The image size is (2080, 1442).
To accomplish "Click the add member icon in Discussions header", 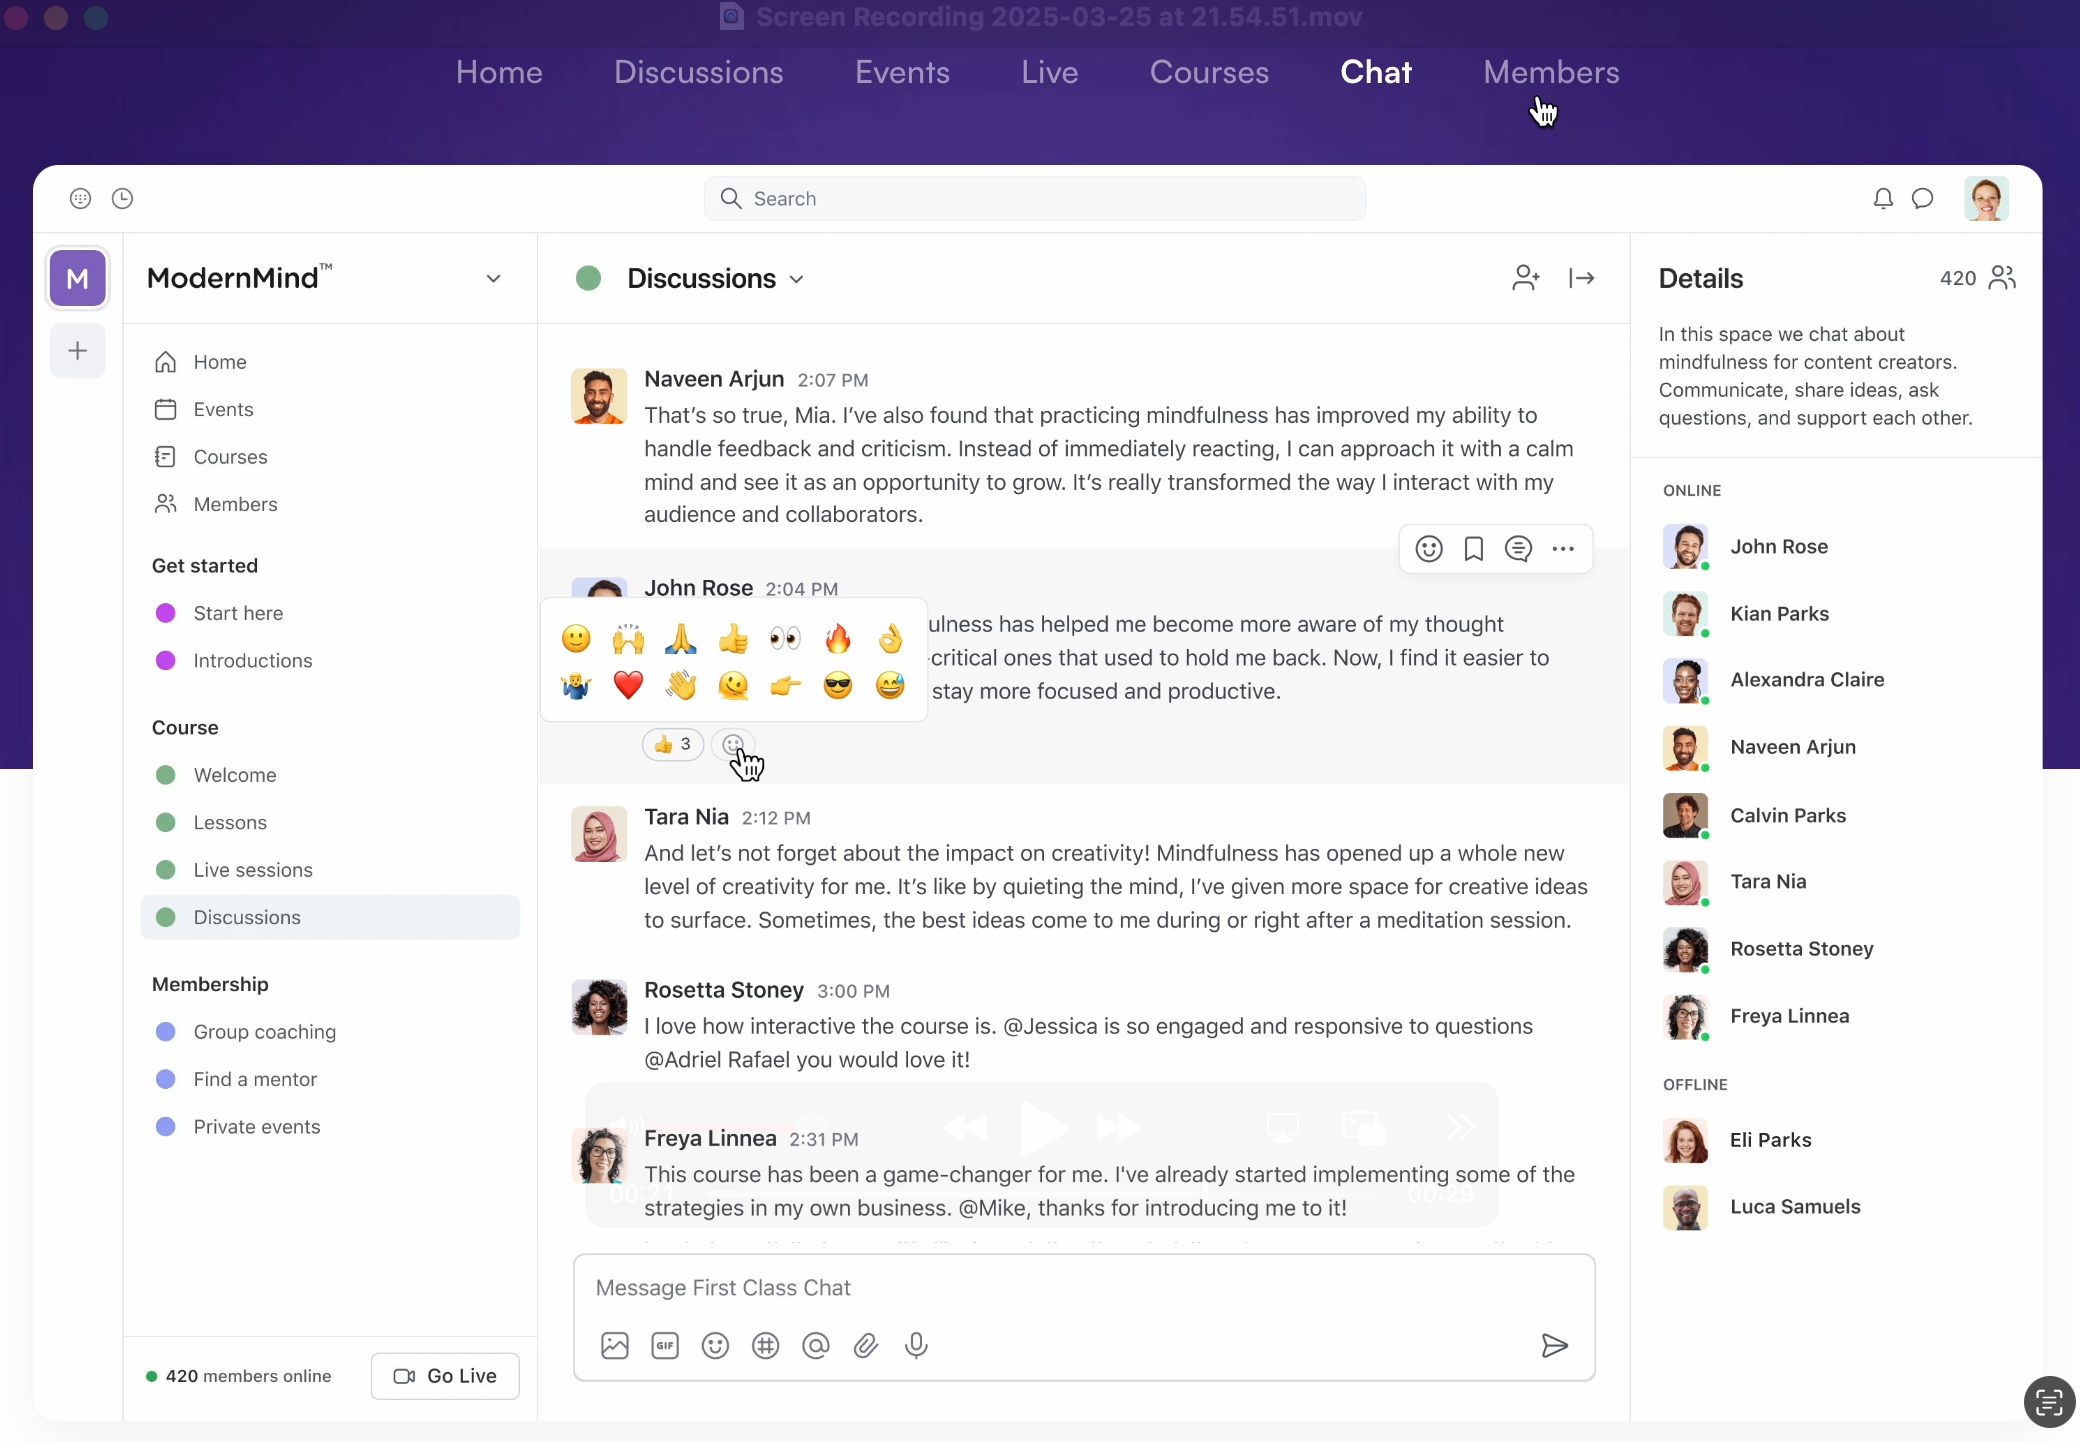I will point(1525,278).
